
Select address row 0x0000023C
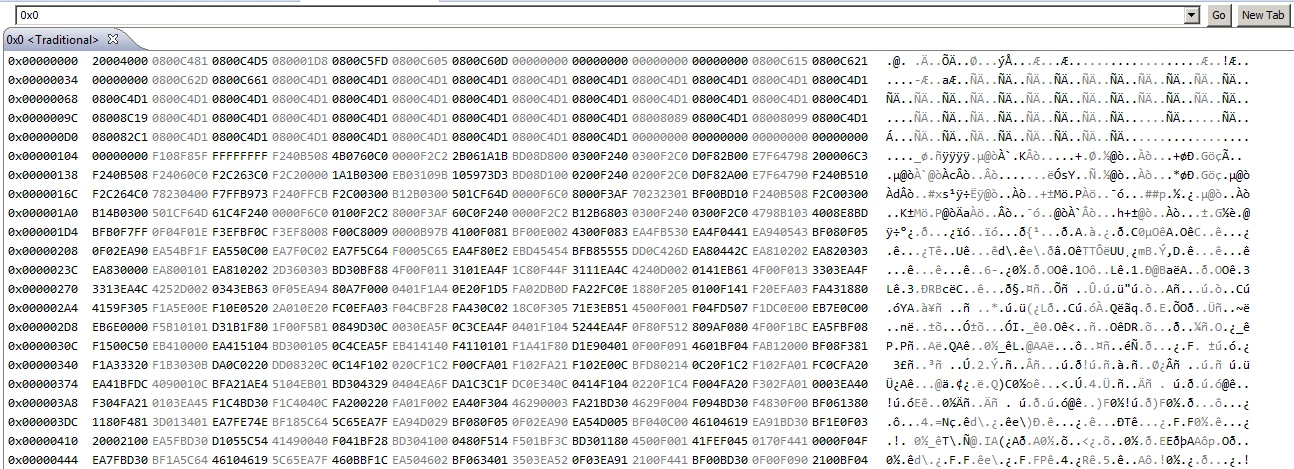click(44, 272)
